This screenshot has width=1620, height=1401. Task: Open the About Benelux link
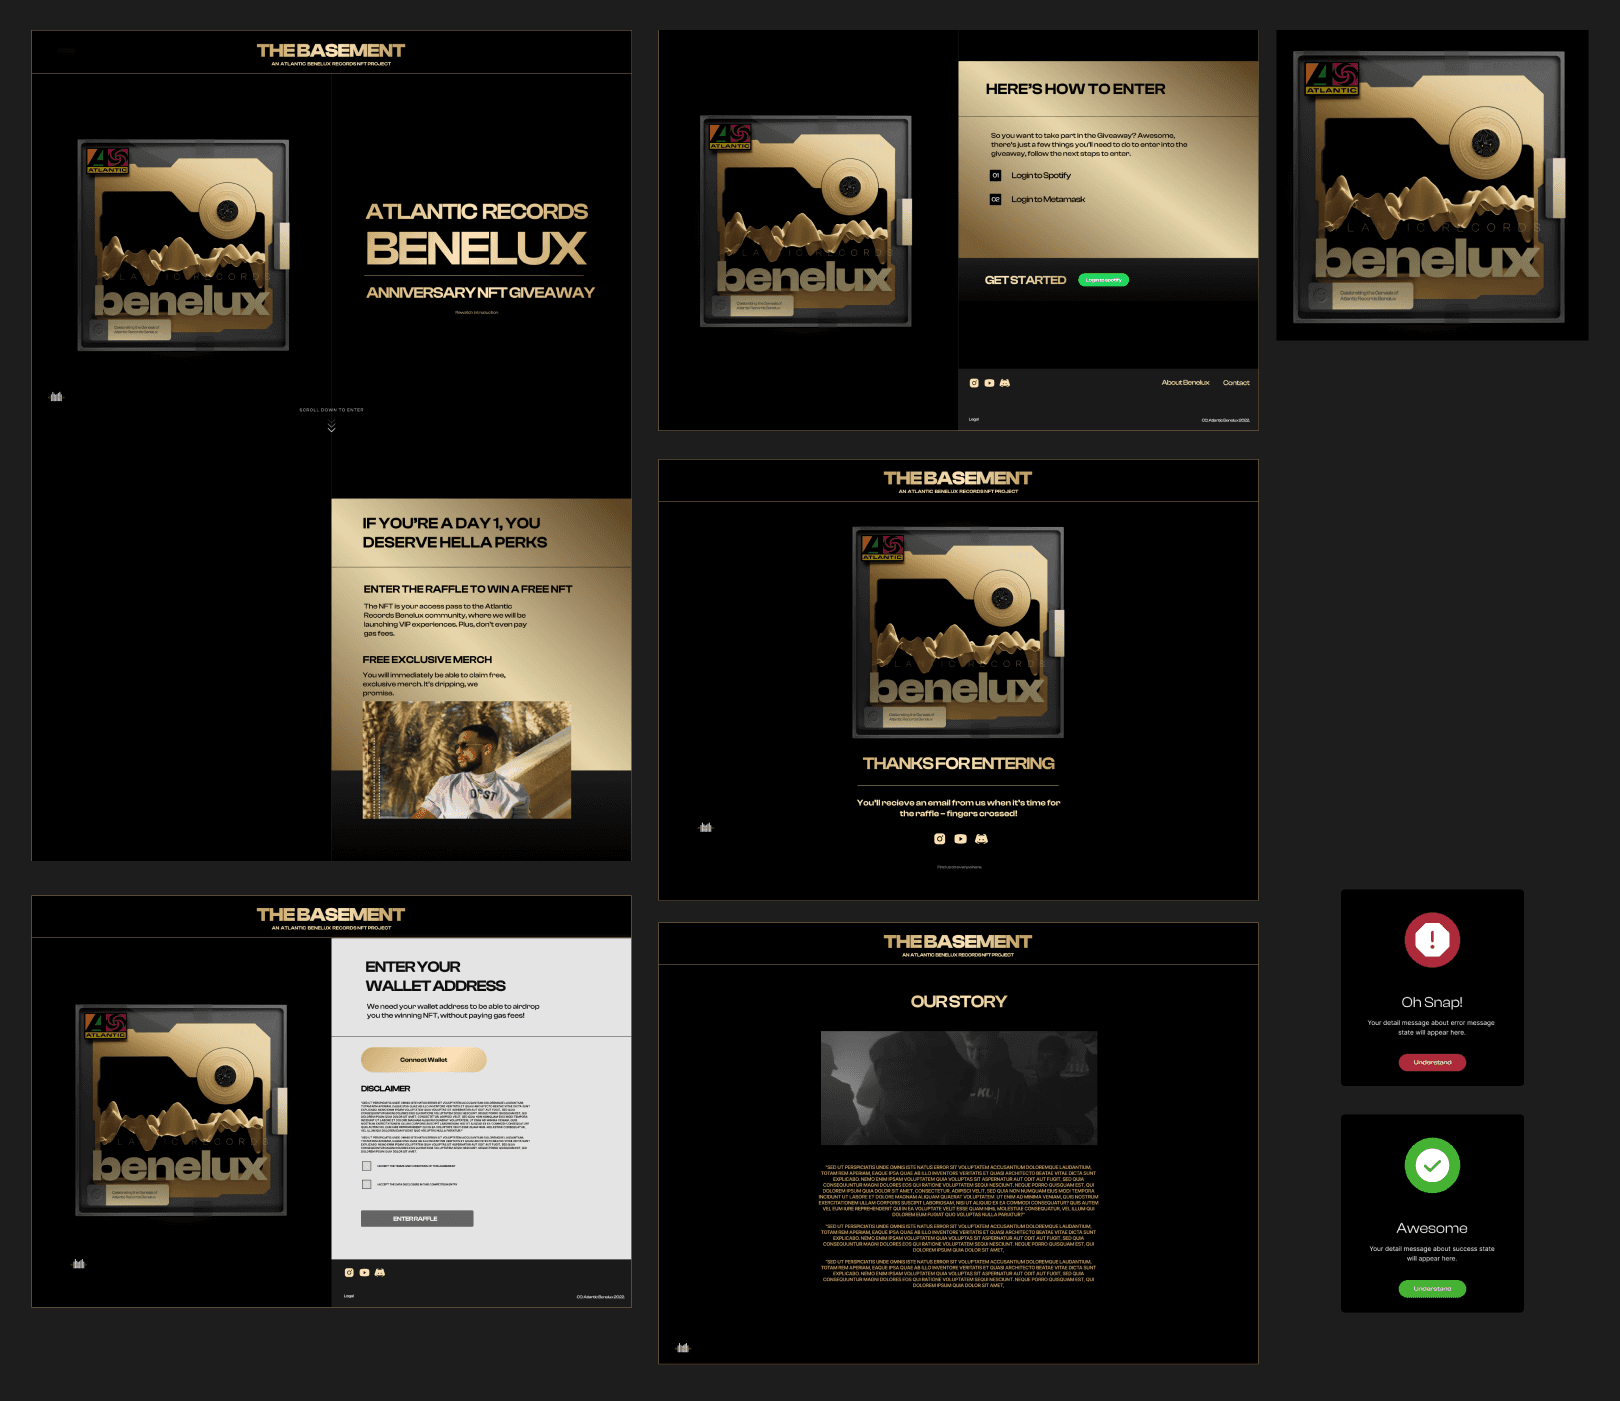pos(1186,383)
